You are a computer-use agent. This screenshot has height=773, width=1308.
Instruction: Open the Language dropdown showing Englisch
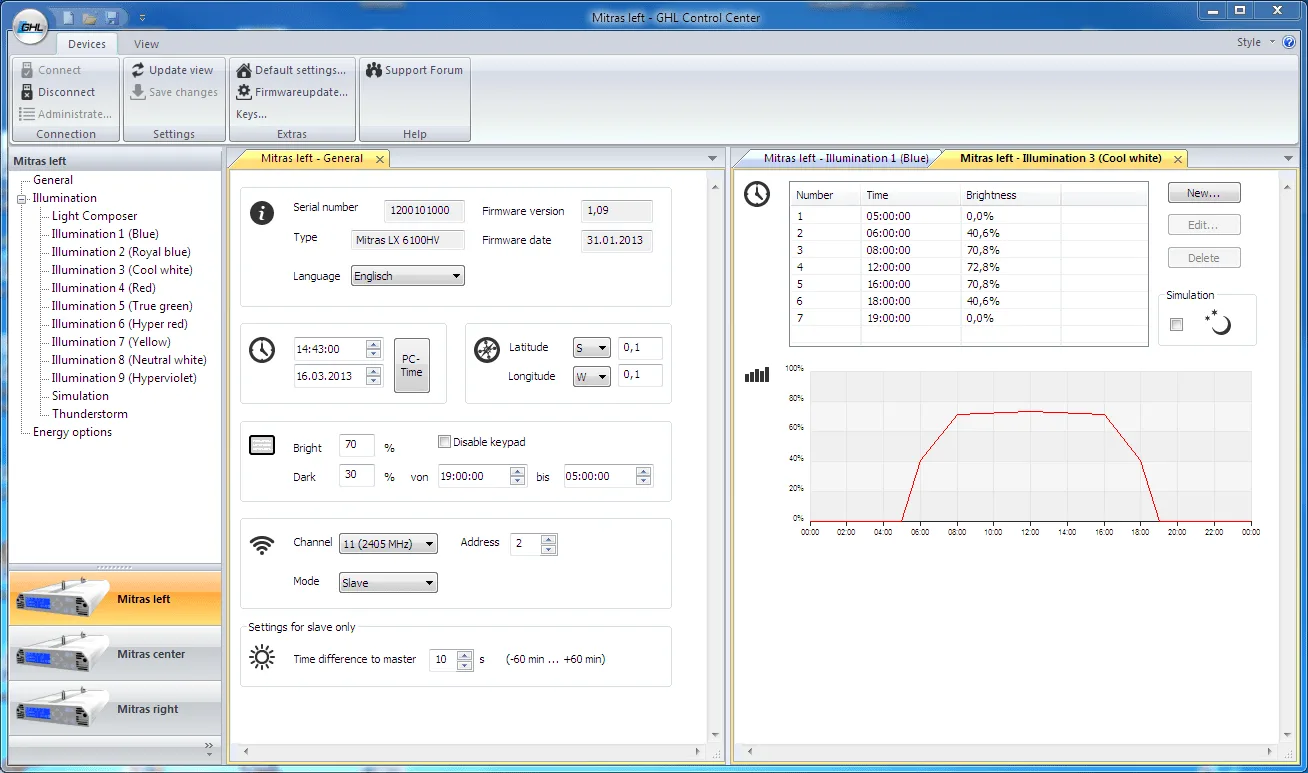pyautogui.click(x=408, y=276)
